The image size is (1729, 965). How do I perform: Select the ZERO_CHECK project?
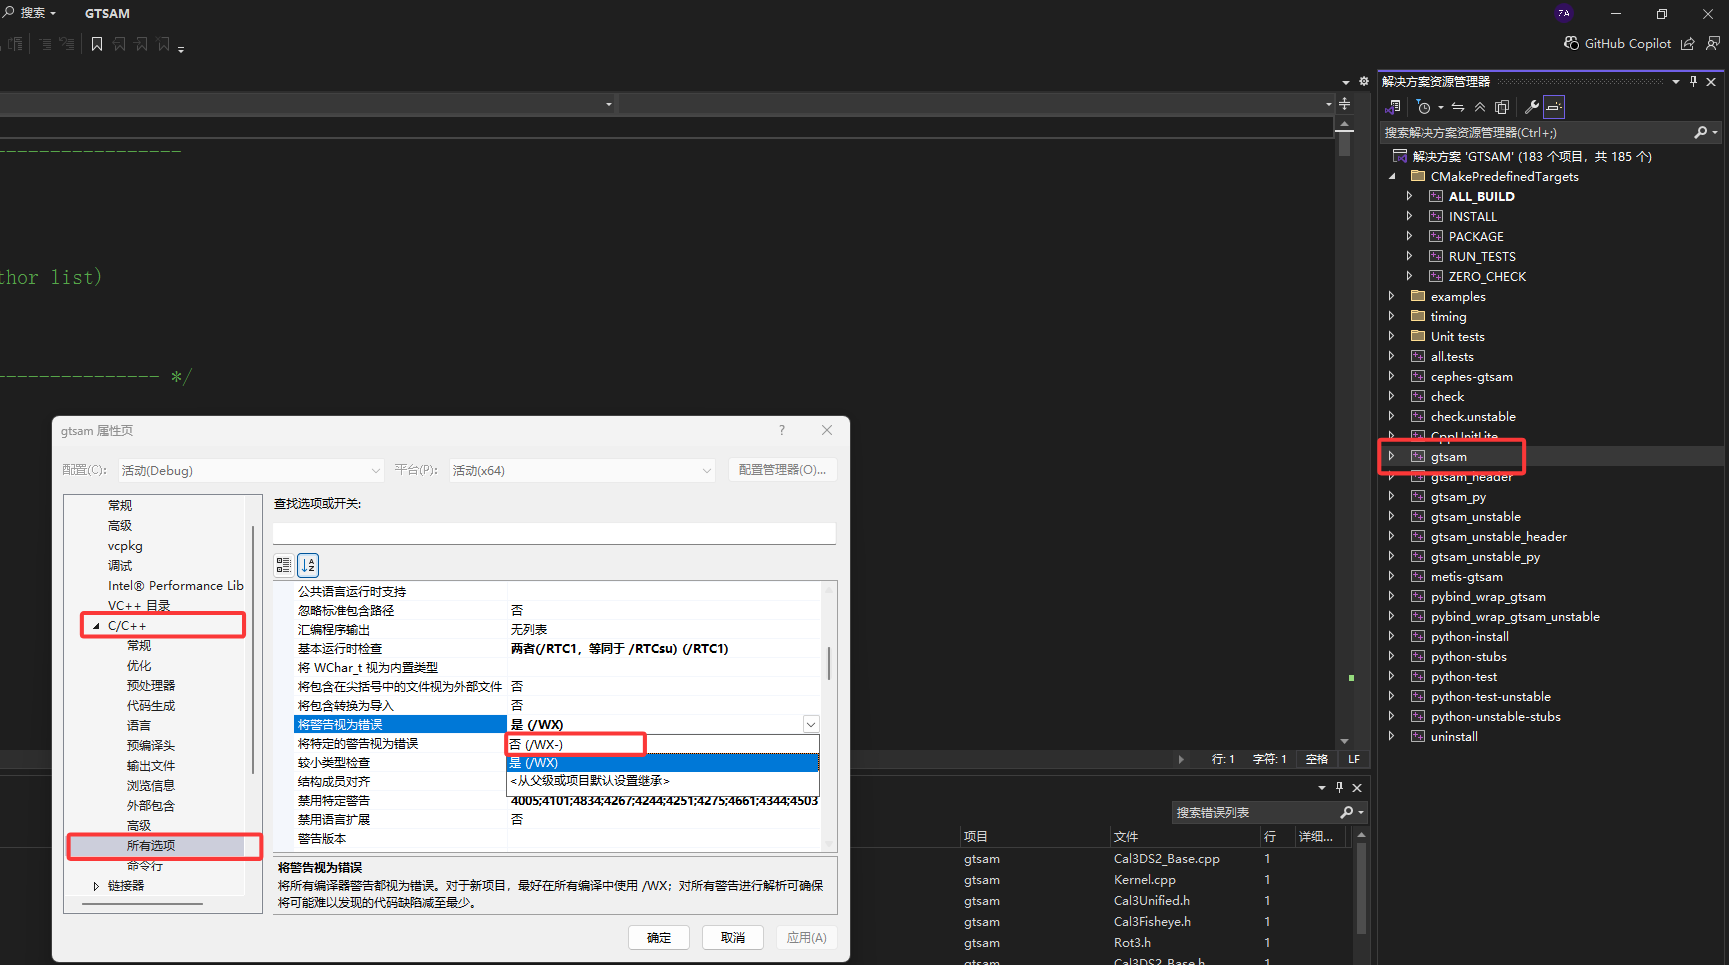[1487, 276]
